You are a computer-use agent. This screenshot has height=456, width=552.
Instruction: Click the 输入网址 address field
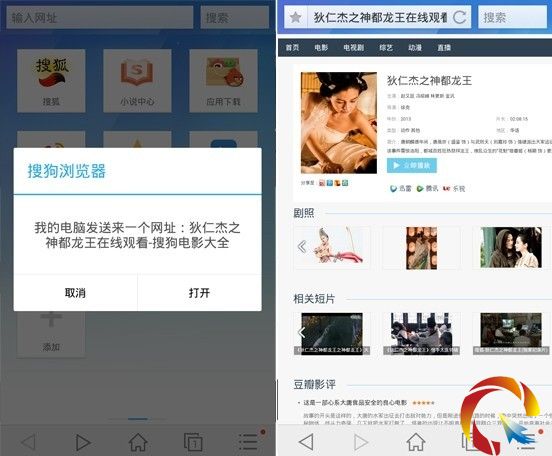tap(100, 17)
